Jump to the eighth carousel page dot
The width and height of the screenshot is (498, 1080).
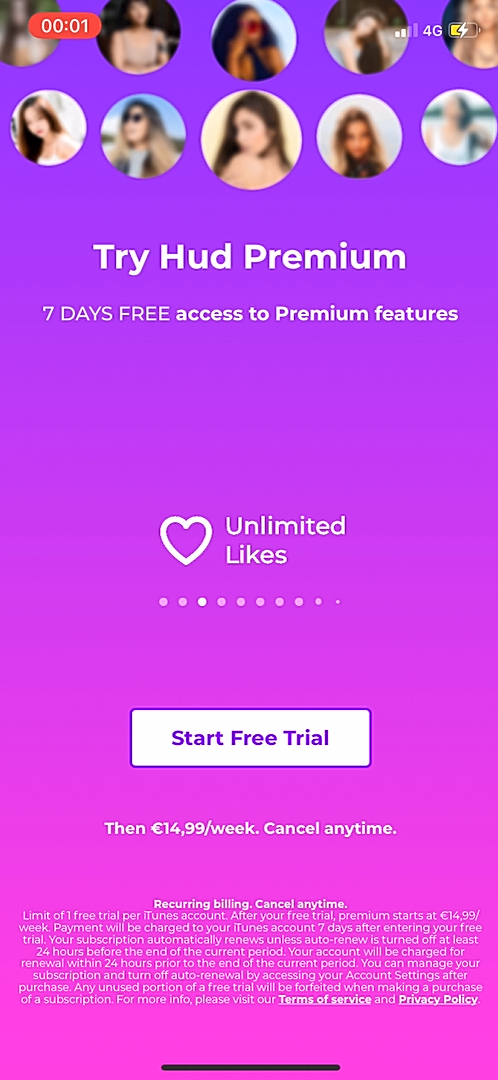[299, 602]
